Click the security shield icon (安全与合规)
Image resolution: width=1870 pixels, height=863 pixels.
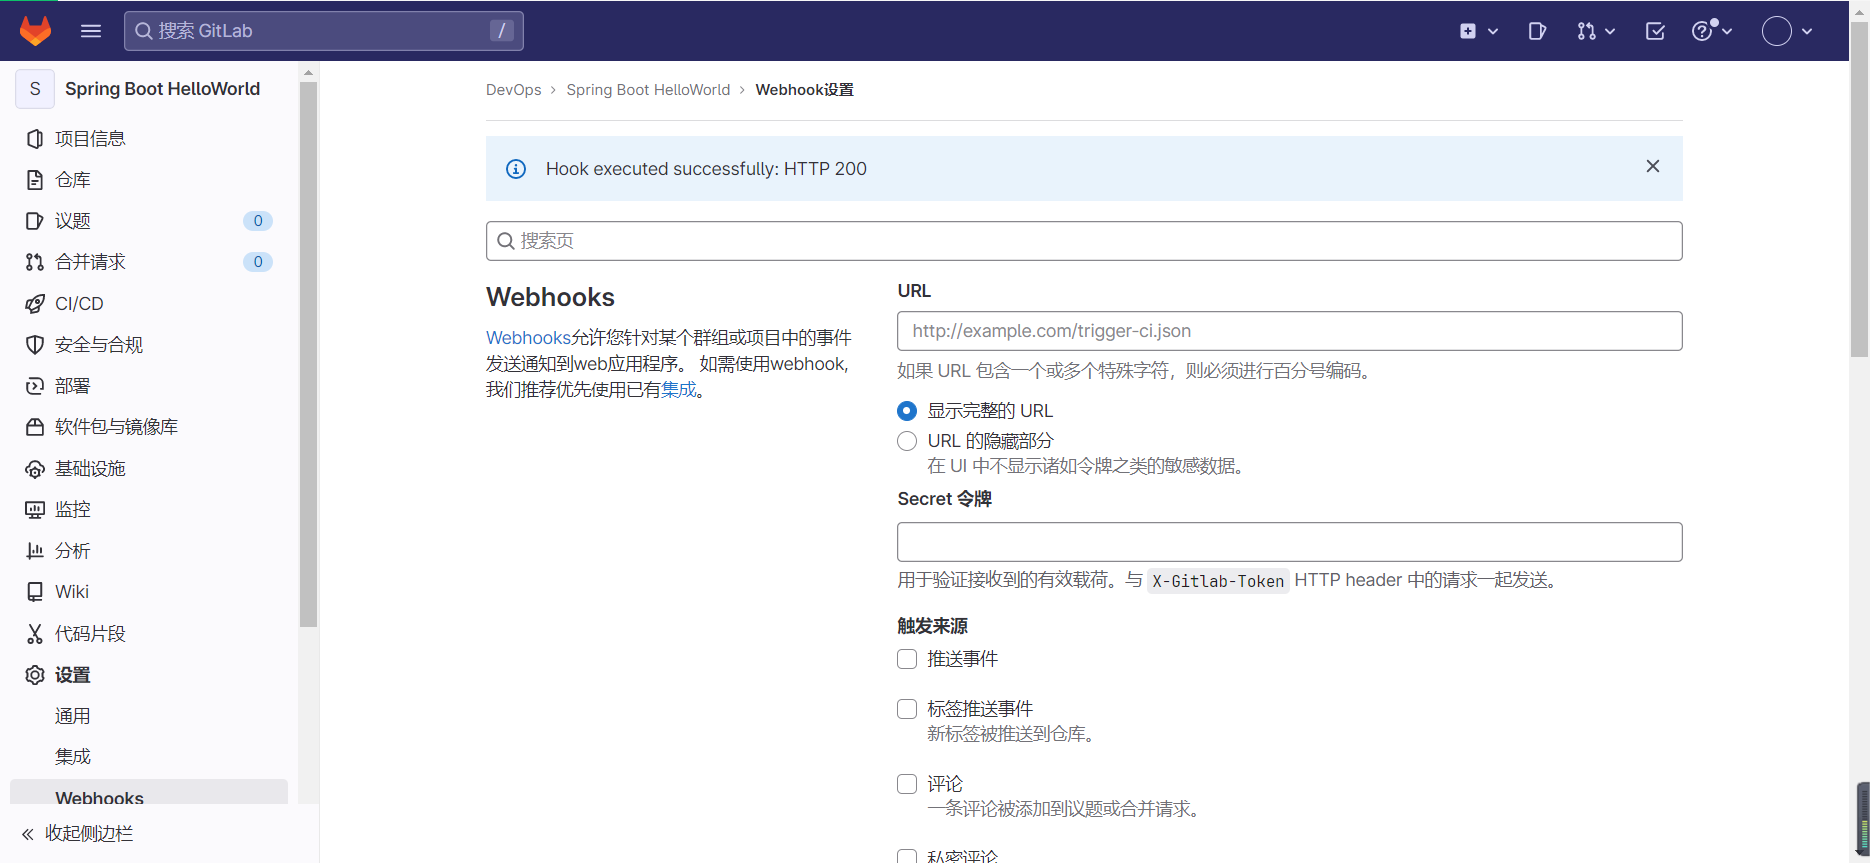click(35, 345)
